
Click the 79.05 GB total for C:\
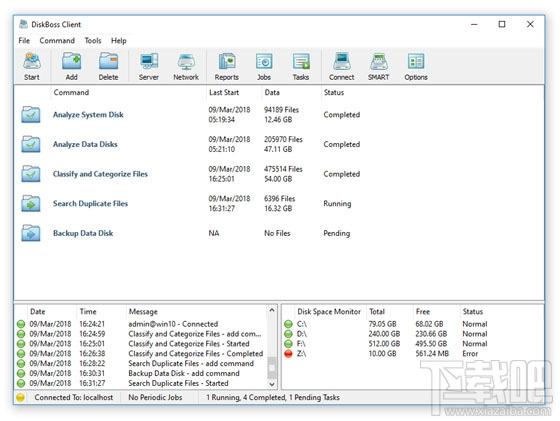[382, 324]
